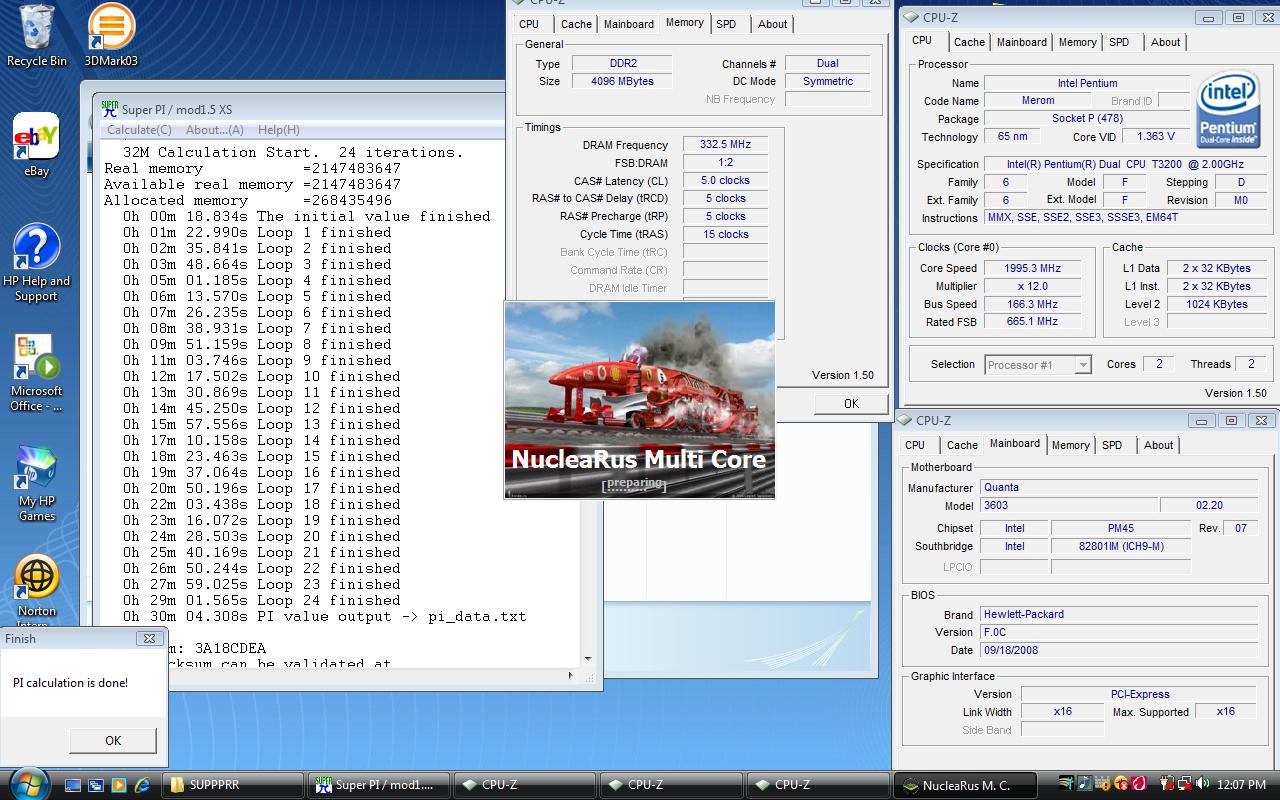
Task: Click OK in the CPU-Z Memory window
Action: coord(851,403)
